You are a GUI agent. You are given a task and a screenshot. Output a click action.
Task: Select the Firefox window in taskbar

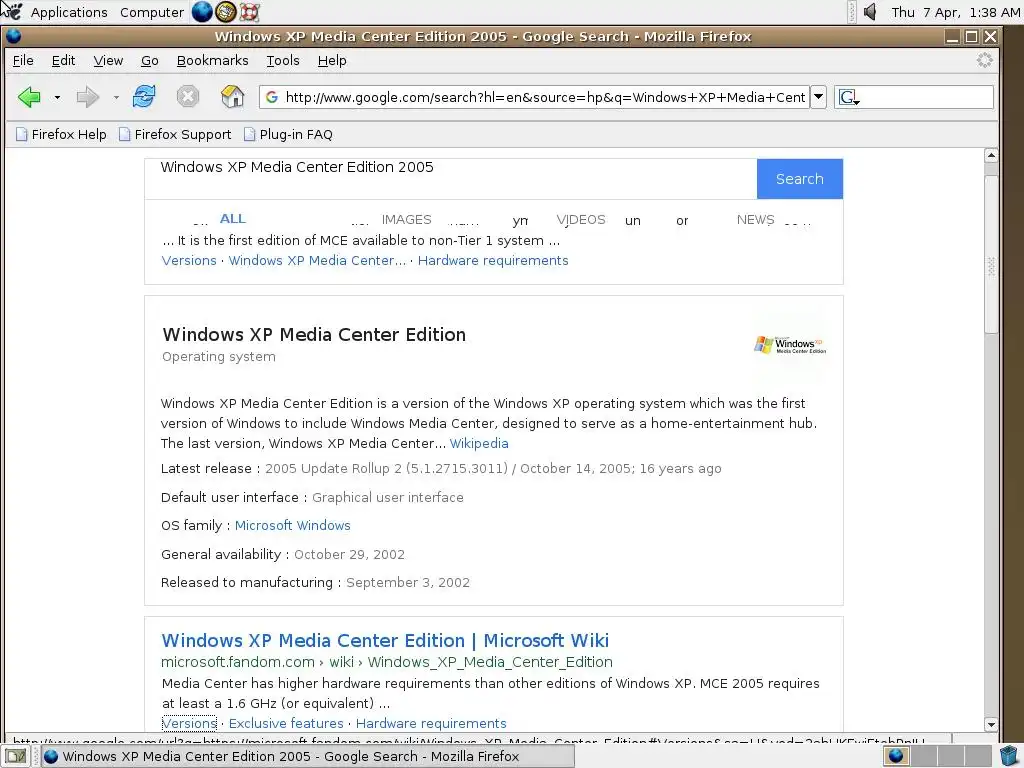click(308, 756)
